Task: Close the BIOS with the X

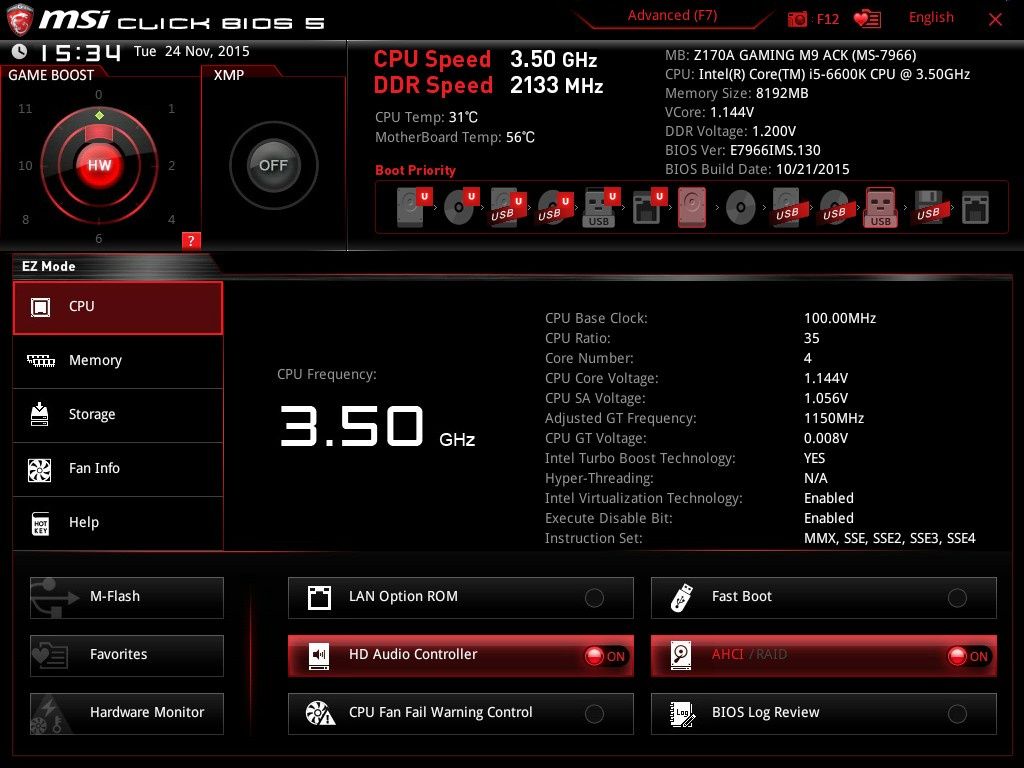Action: (995, 20)
